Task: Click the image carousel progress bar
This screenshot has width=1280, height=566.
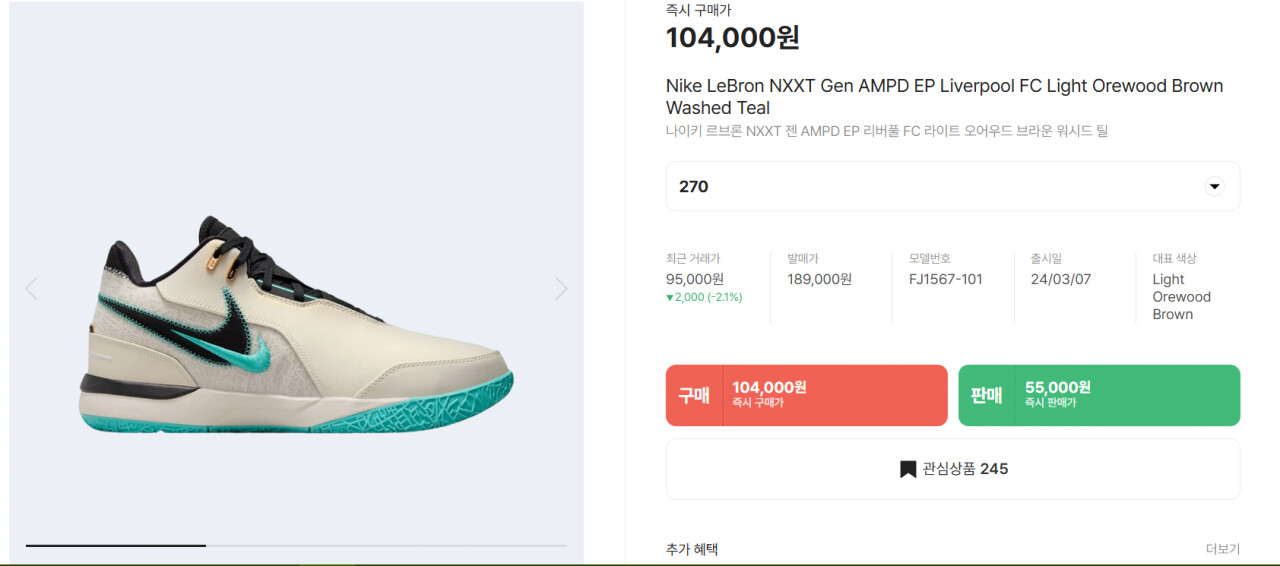Action: 296,545
